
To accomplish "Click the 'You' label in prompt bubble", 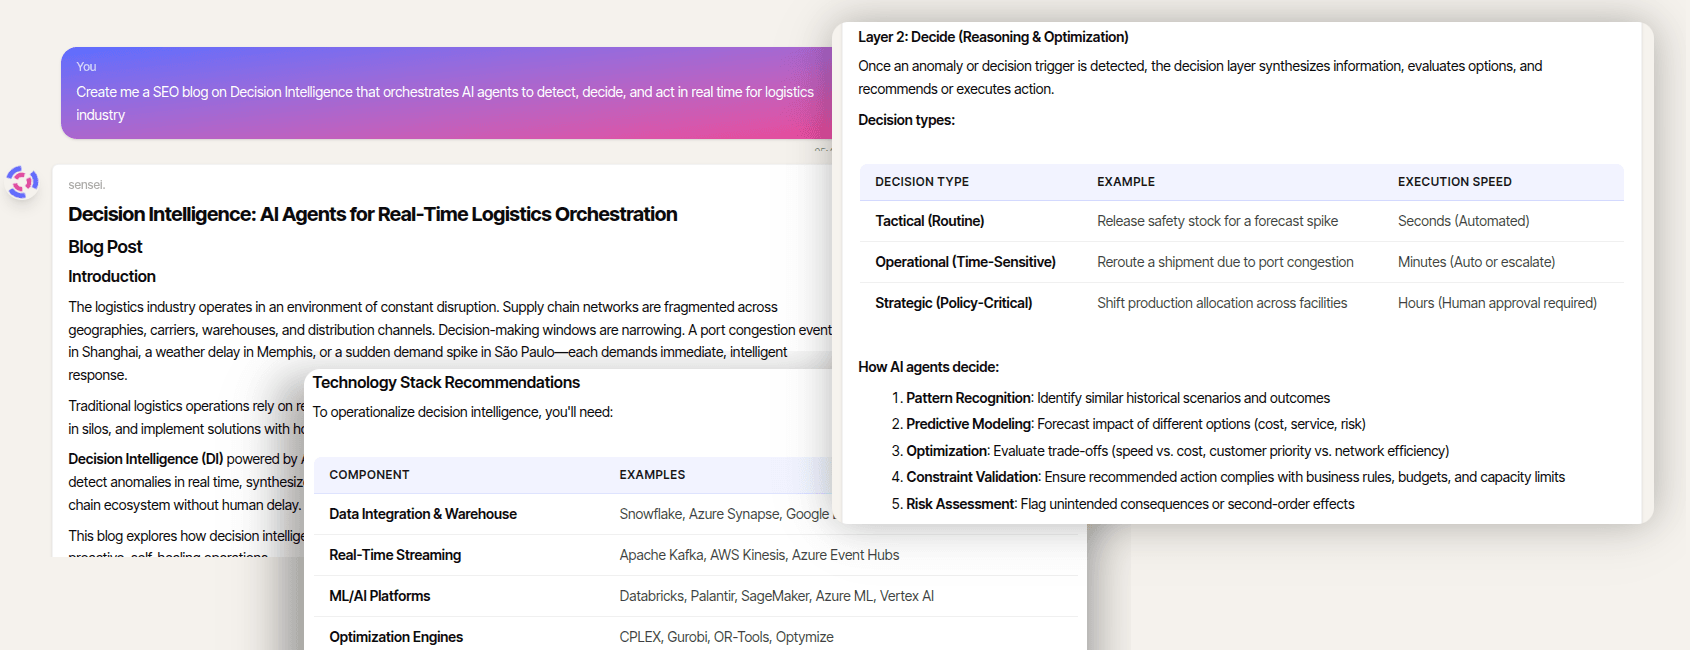I will (x=86, y=67).
